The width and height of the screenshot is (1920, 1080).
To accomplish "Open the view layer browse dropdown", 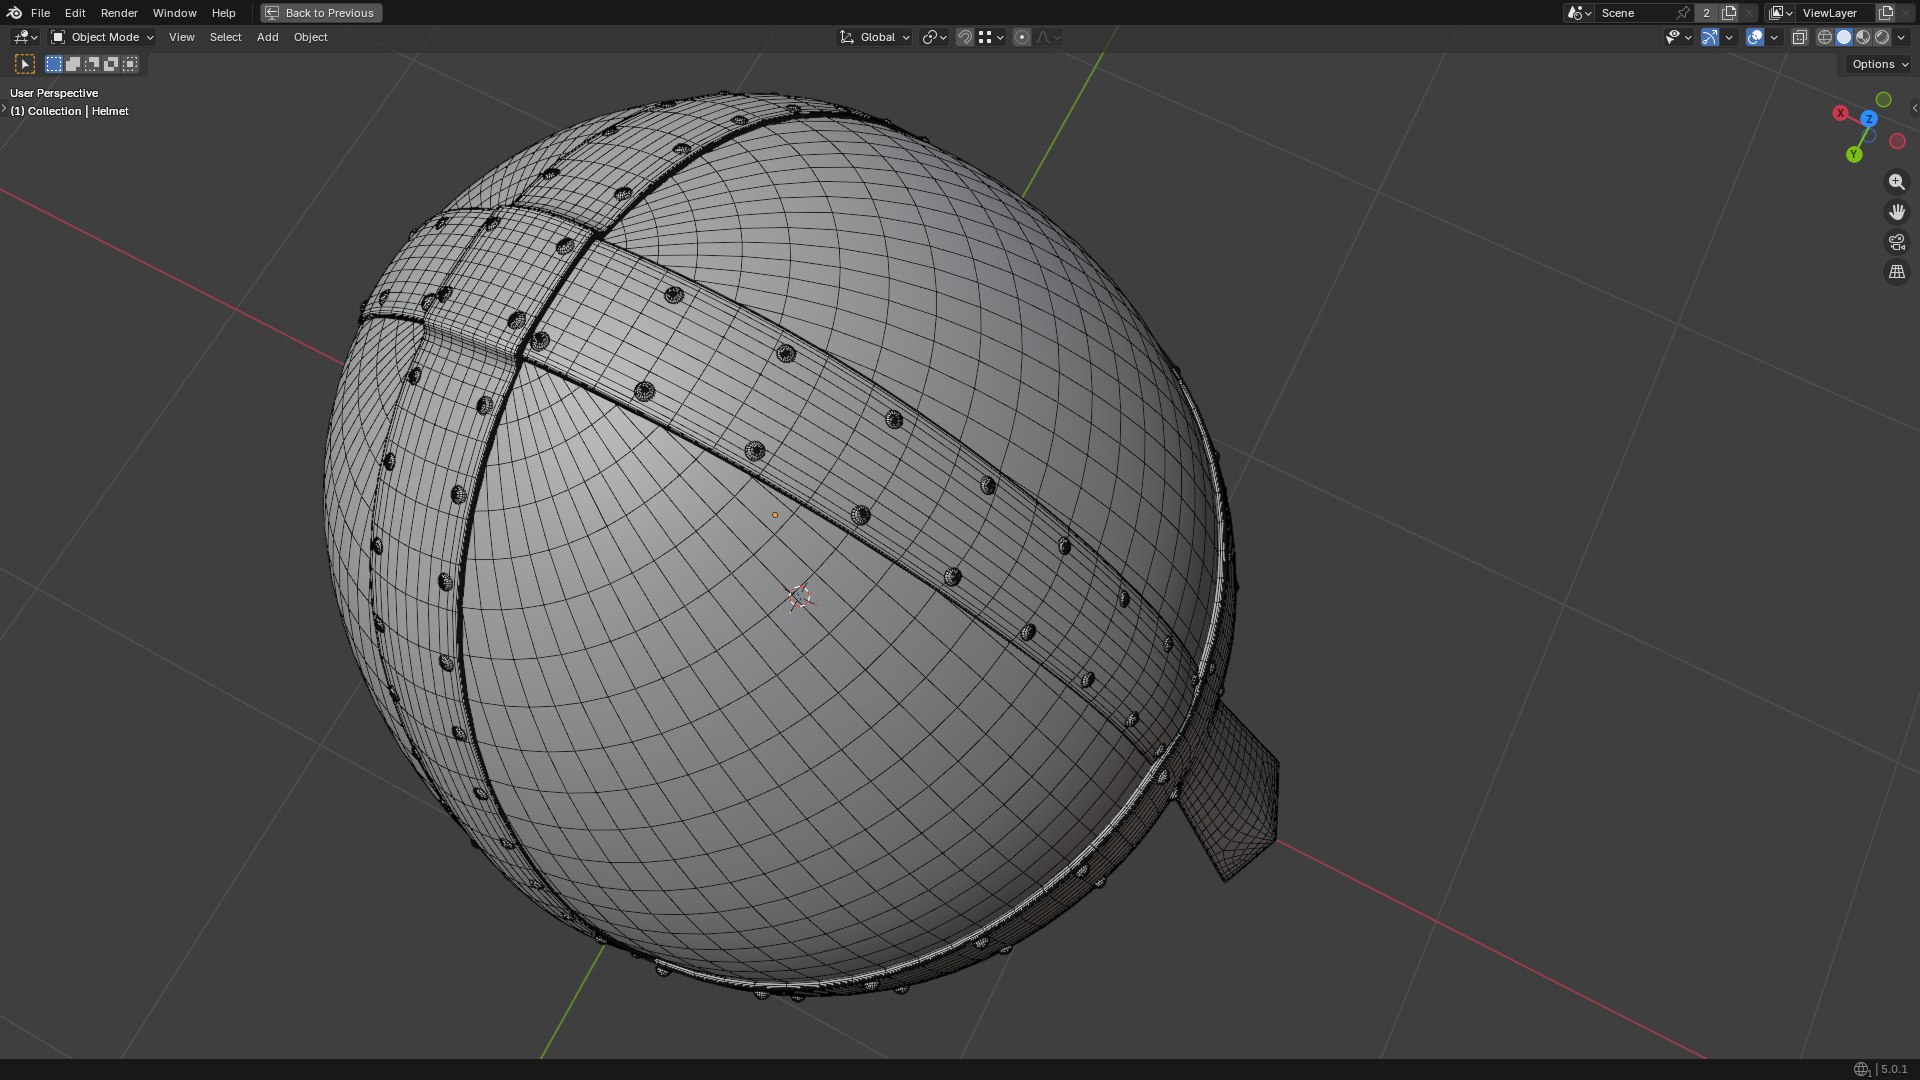I will (1781, 13).
